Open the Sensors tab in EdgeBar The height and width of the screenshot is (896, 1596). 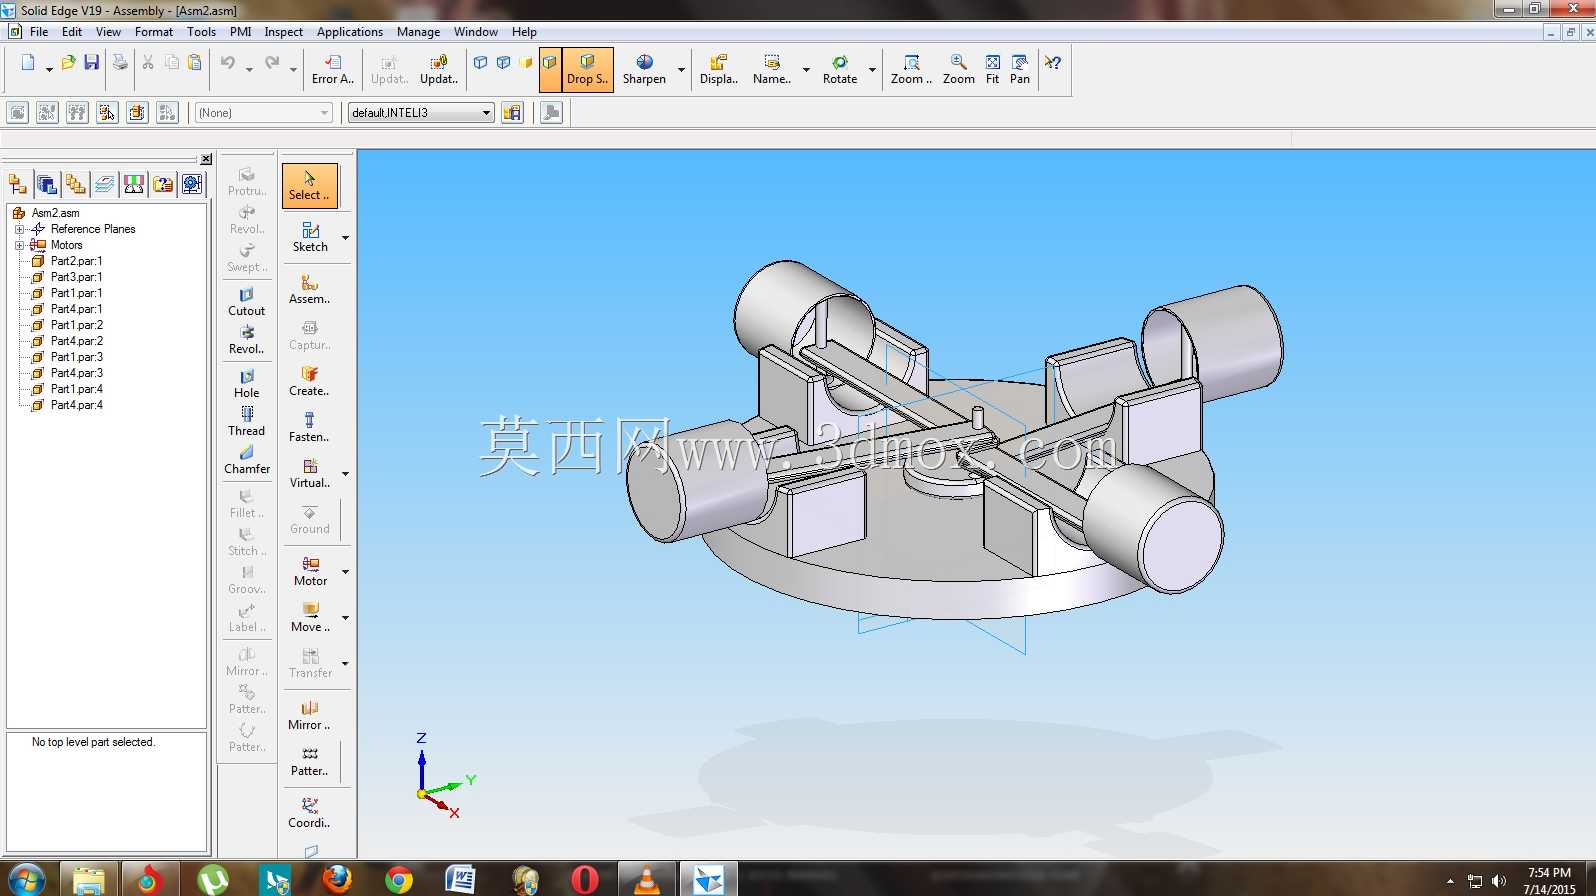click(134, 184)
